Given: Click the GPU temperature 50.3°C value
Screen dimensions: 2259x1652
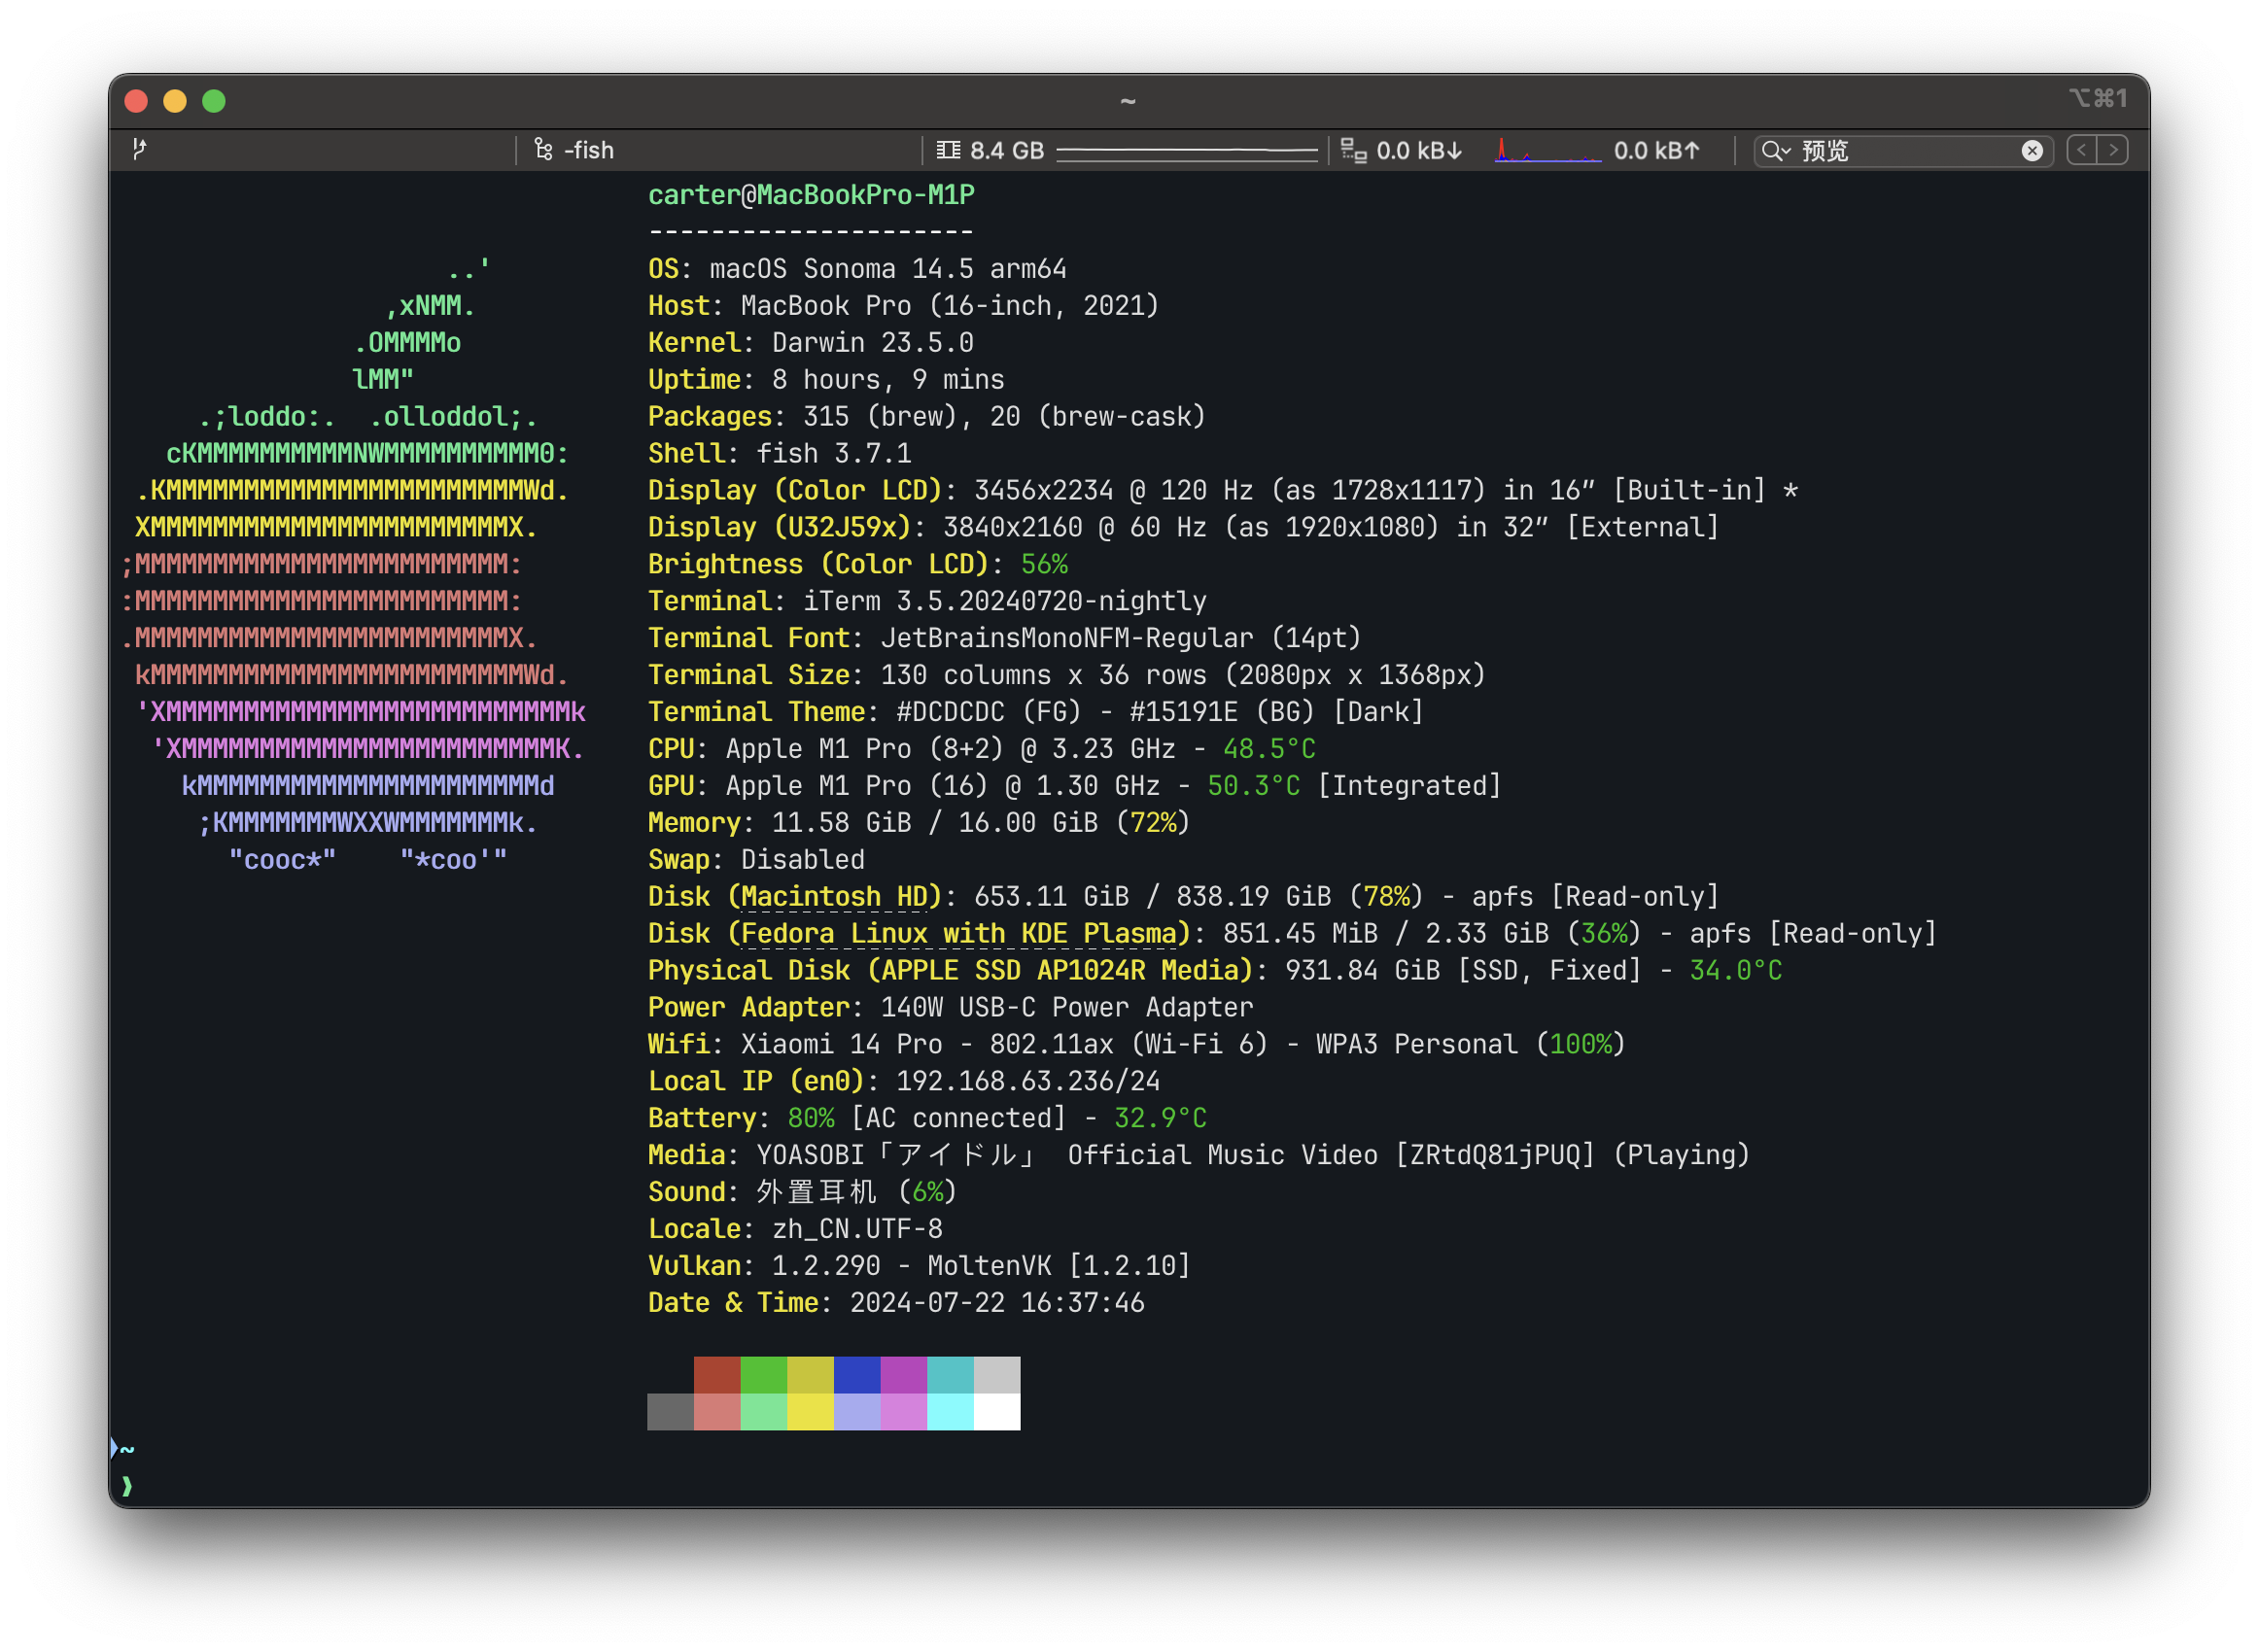Looking at the screenshot, I should coord(1254,787).
